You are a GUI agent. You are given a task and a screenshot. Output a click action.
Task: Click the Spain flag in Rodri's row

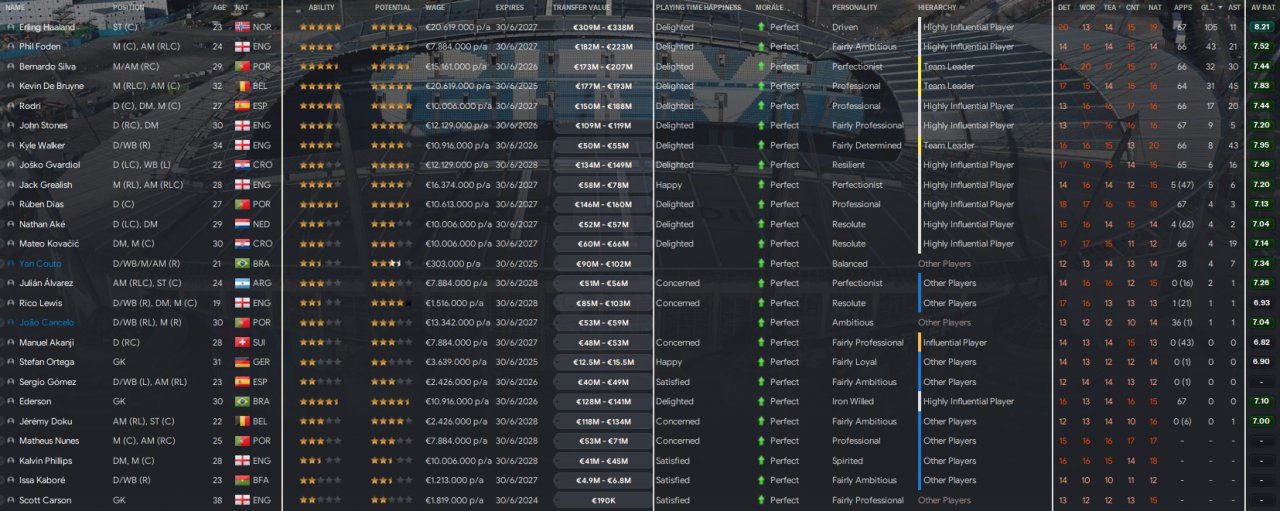click(242, 106)
